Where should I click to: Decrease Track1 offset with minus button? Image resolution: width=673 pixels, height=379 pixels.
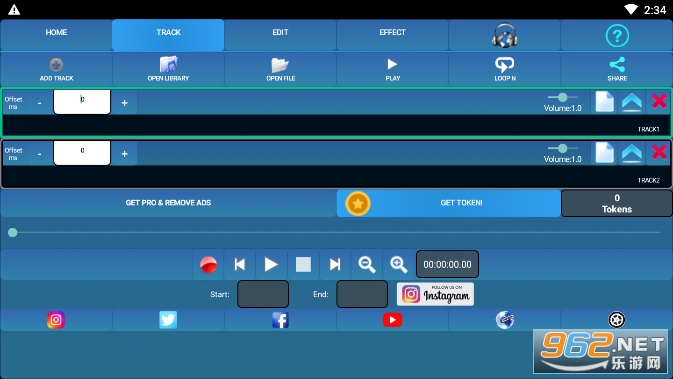click(x=39, y=103)
